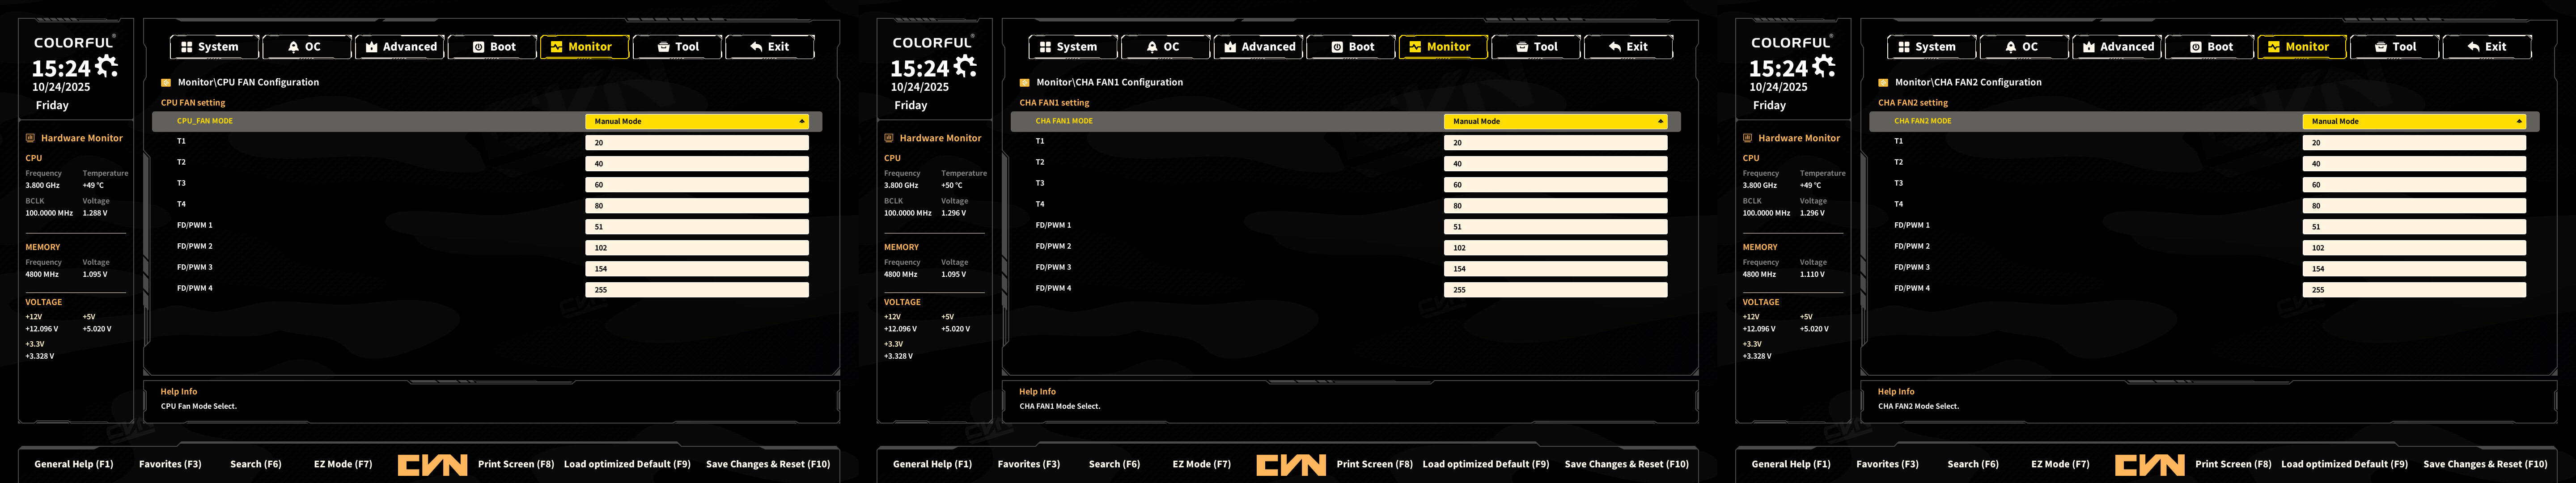2576x483 pixels.
Task: Click the T1 value field in CPU FAN screen
Action: (x=697, y=143)
